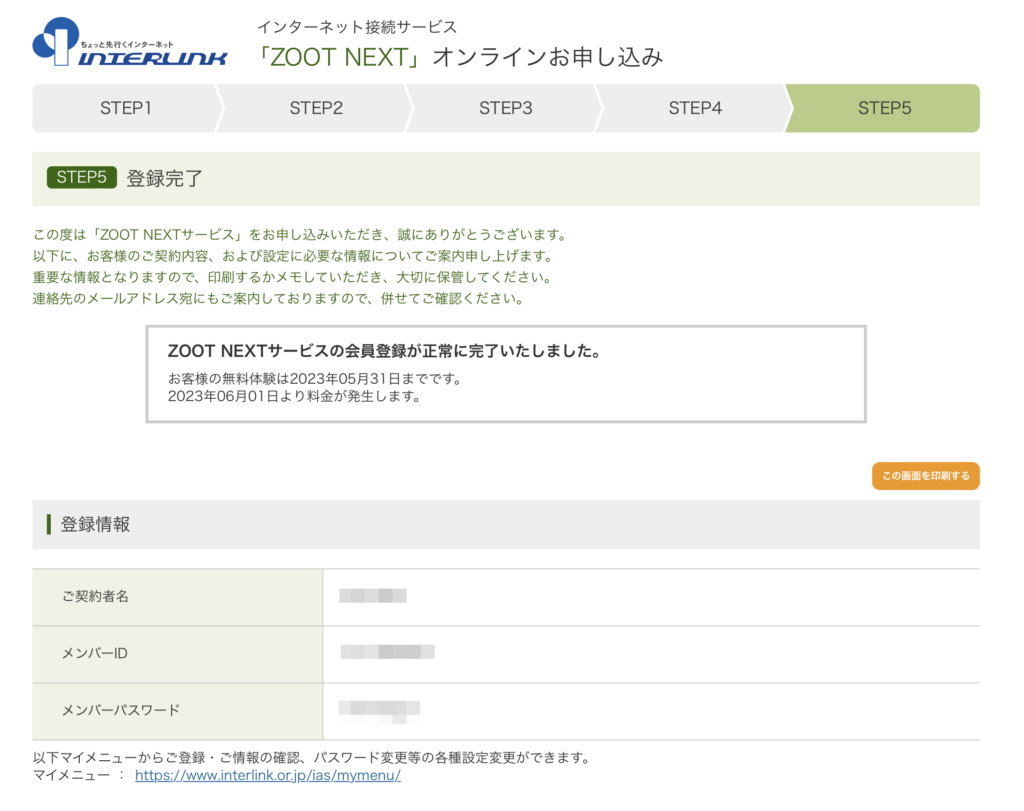Click the Interlink logo
The width and height of the screenshot is (1024, 811).
point(129,42)
